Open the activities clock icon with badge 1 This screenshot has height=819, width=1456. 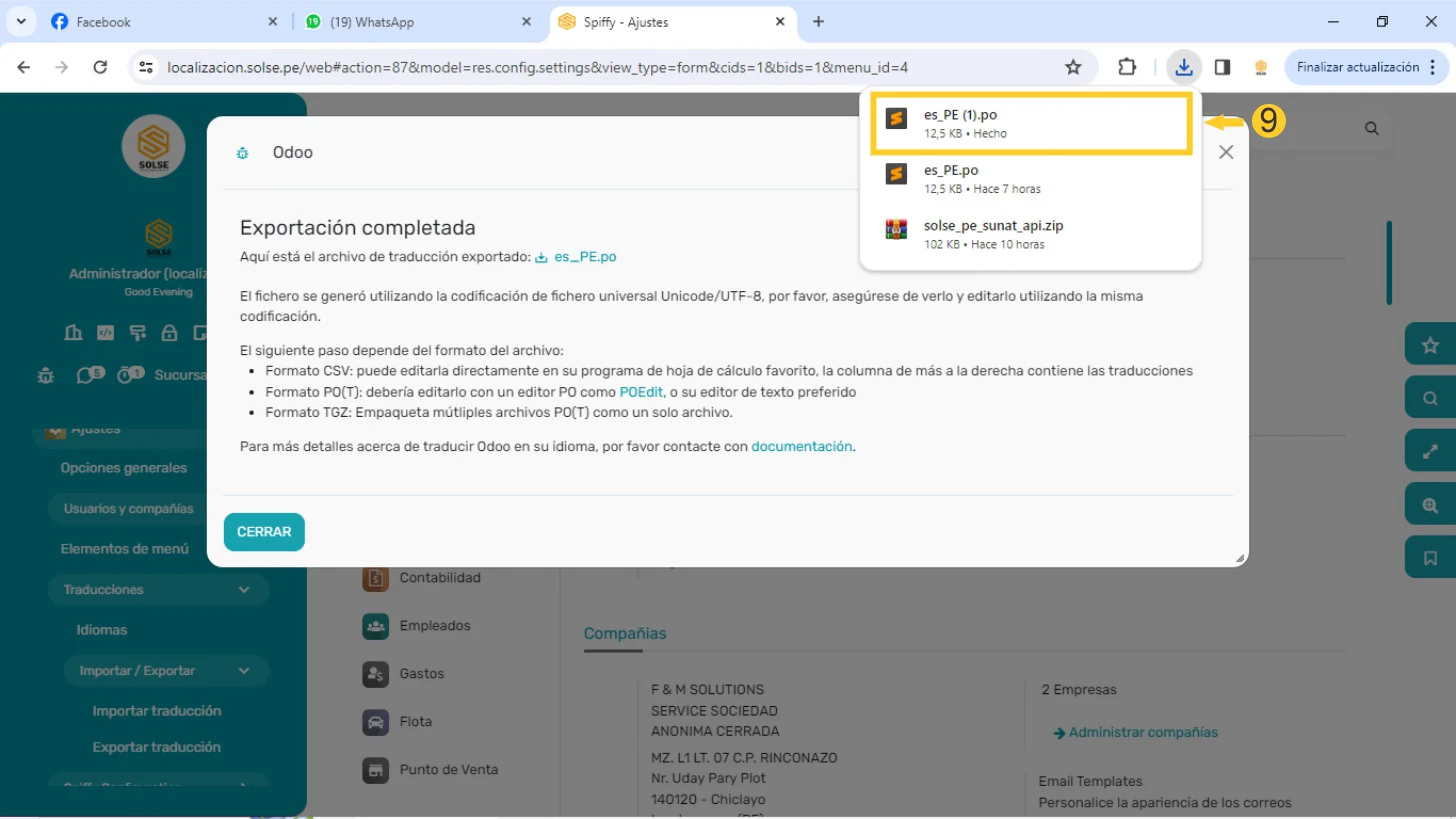click(x=127, y=376)
